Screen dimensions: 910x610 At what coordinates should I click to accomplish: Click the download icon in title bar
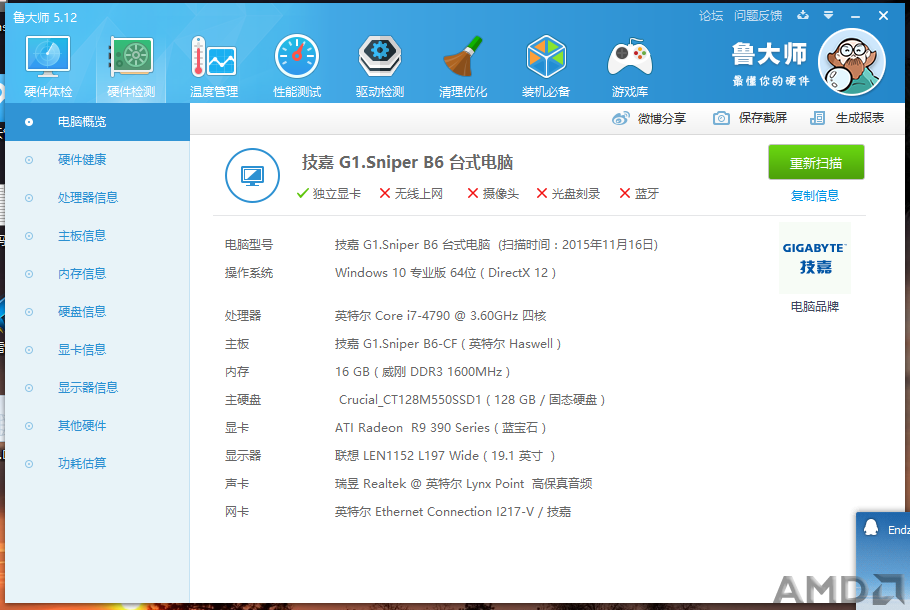[x=803, y=15]
